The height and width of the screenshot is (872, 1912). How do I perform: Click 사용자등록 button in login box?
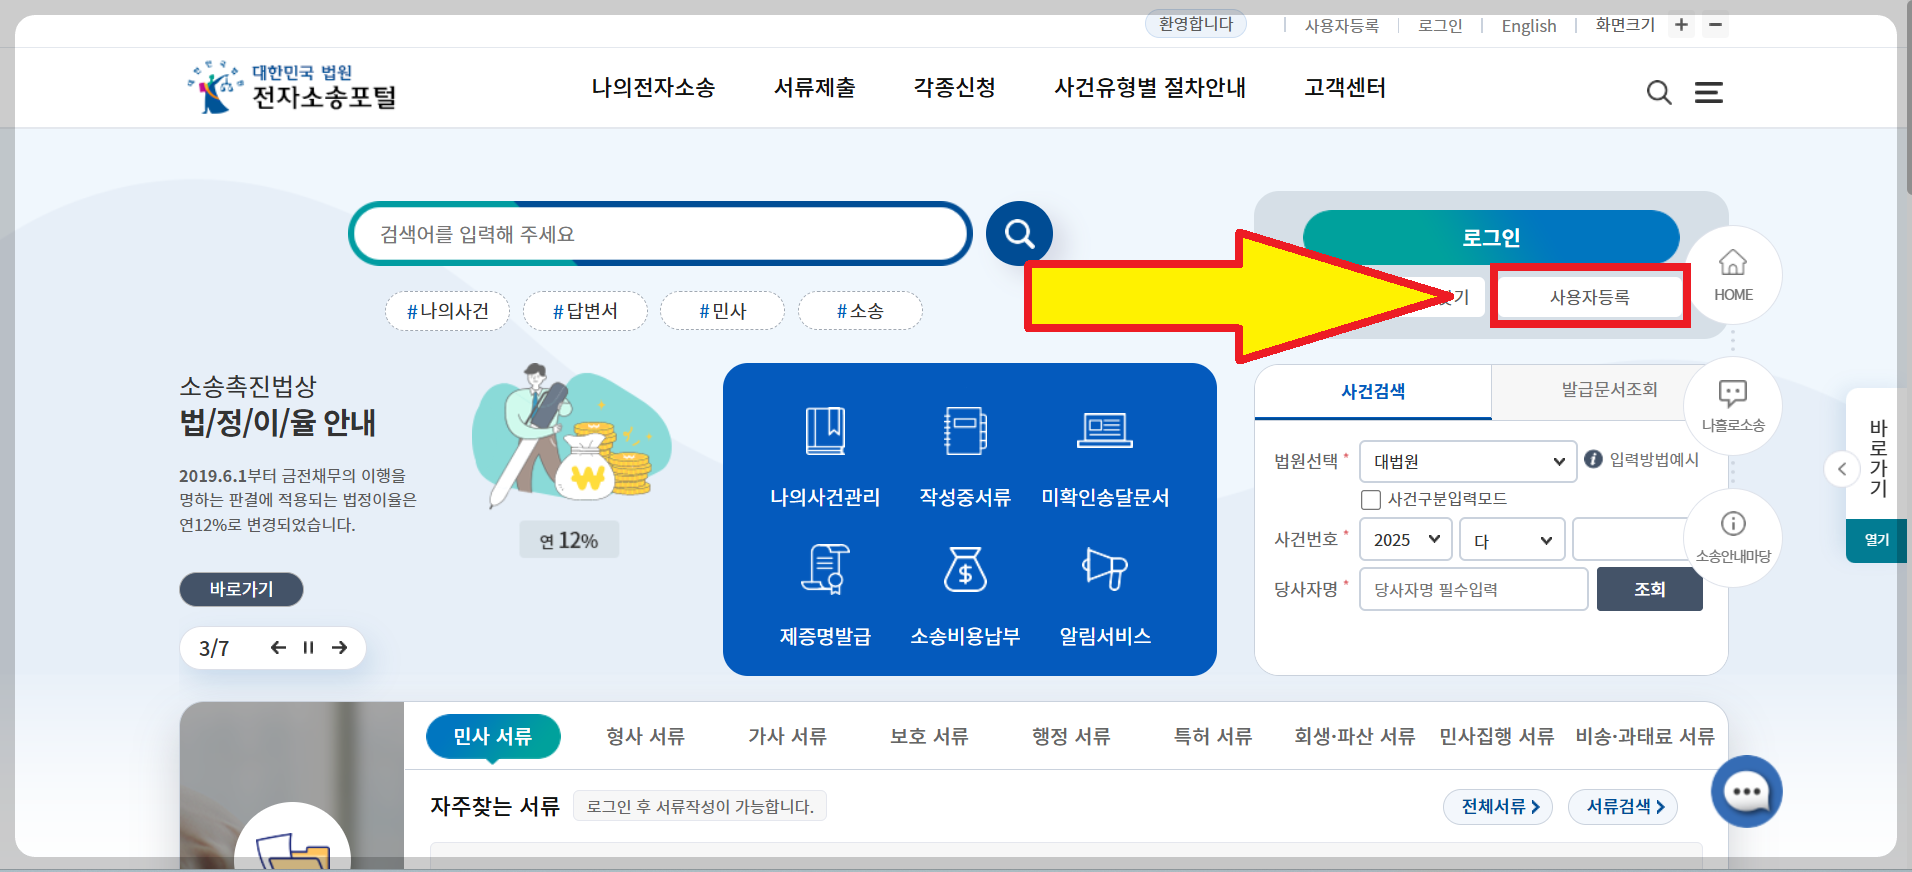click(x=1590, y=297)
